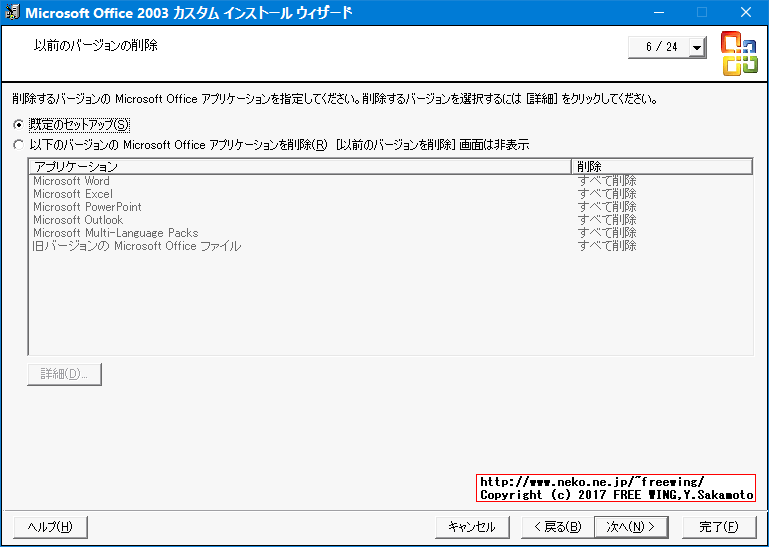Screen dimensions: 769x547
Task: Select the 旧バージョンの Microsoft Office ファイル row
Action: 390,246
